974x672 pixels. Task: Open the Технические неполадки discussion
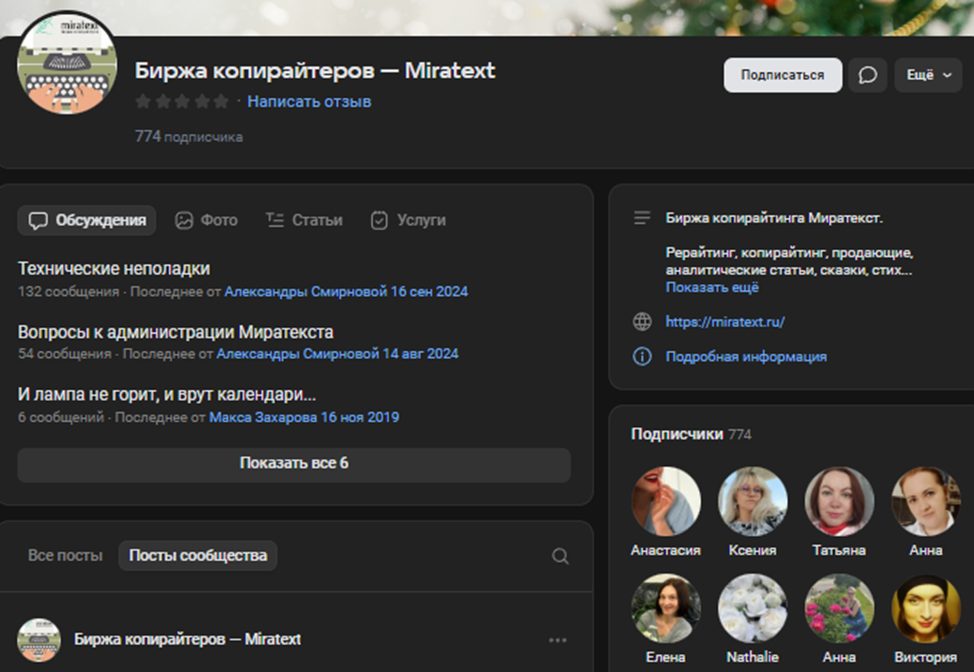coord(114,268)
